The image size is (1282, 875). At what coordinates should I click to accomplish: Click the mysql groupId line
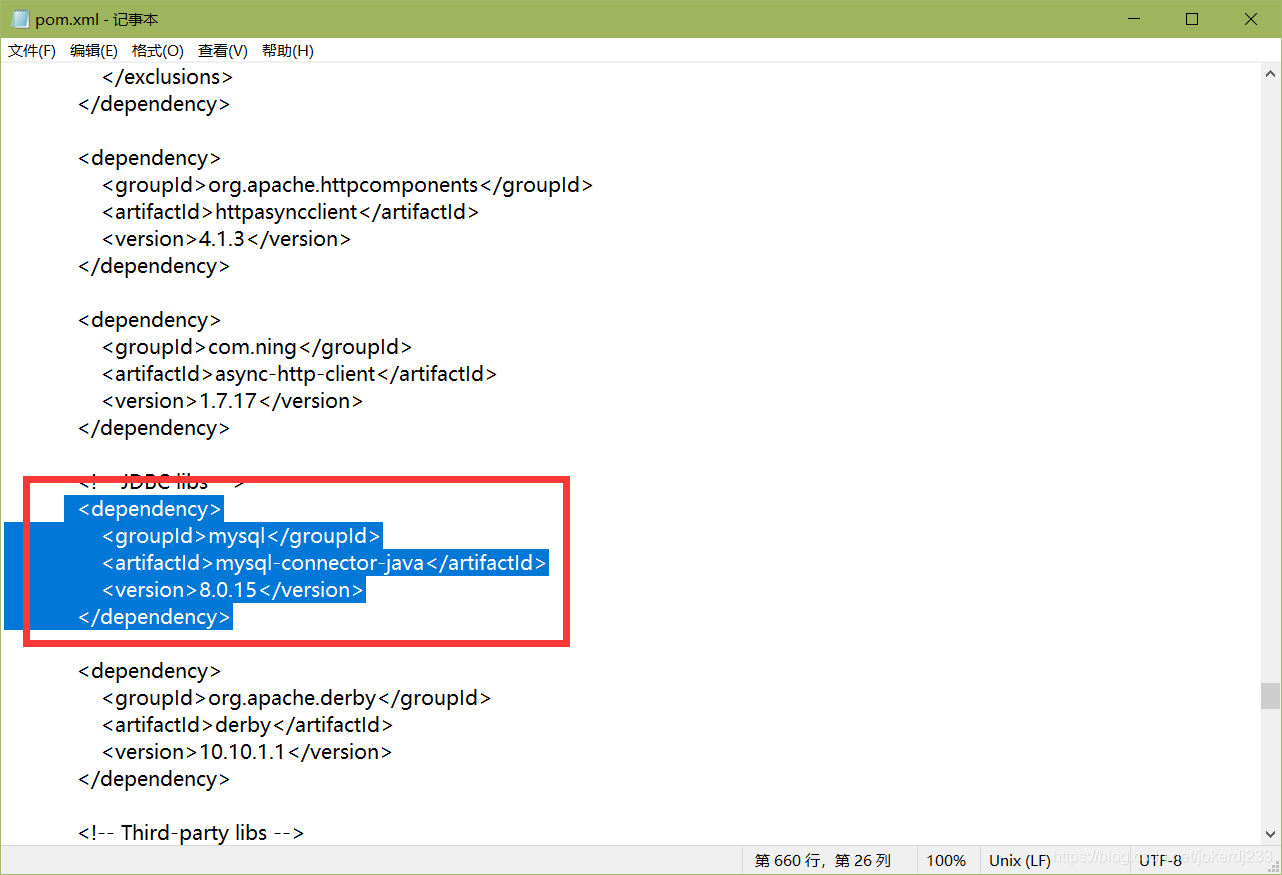241,536
